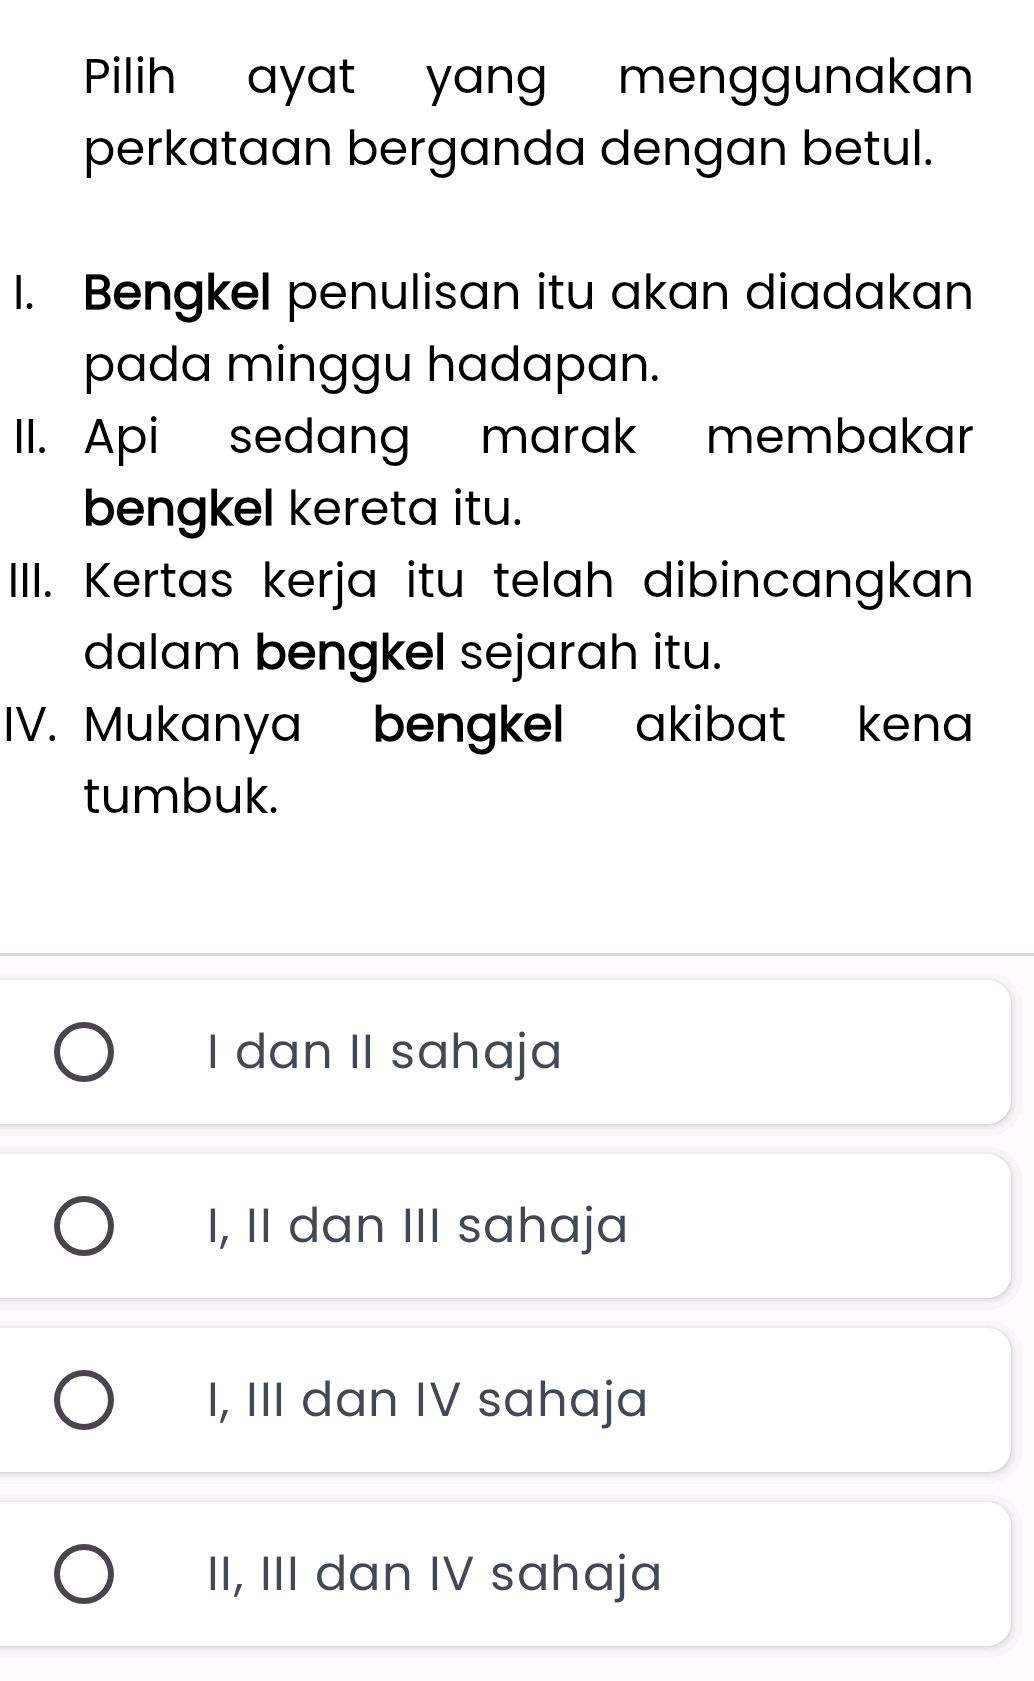Viewport: 1034px width, 1681px height.
Task: Click the divider line above the answer options
Action: 517,955
